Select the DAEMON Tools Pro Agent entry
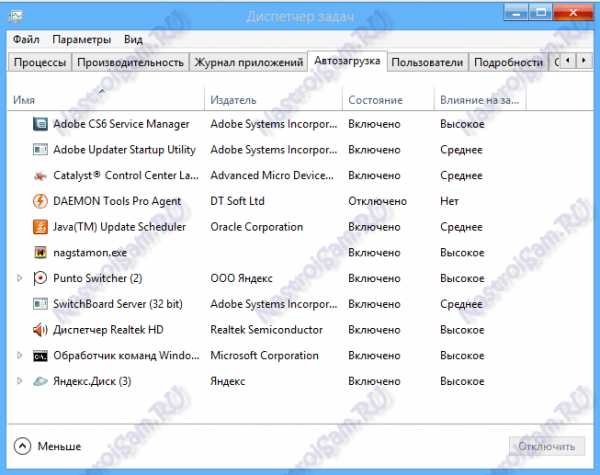Screen dimensions: 600x475 click(117, 201)
